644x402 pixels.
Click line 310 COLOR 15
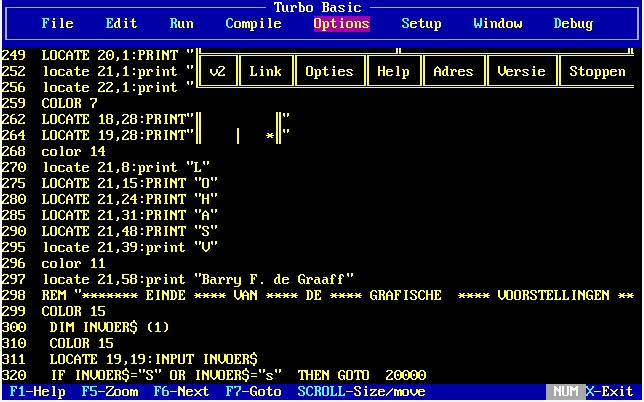pyautogui.click(x=58, y=344)
